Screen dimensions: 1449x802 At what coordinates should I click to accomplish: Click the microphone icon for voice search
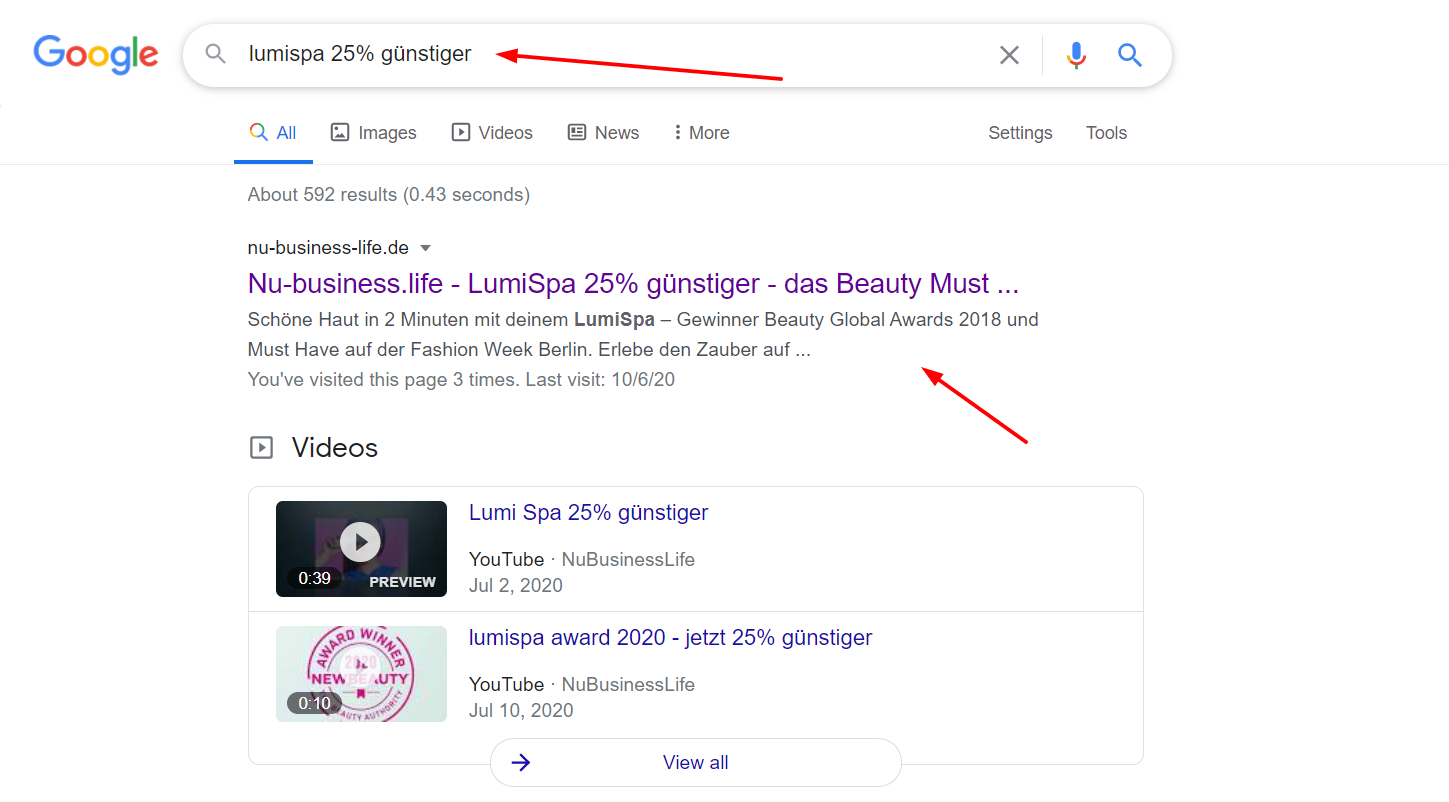coord(1076,55)
